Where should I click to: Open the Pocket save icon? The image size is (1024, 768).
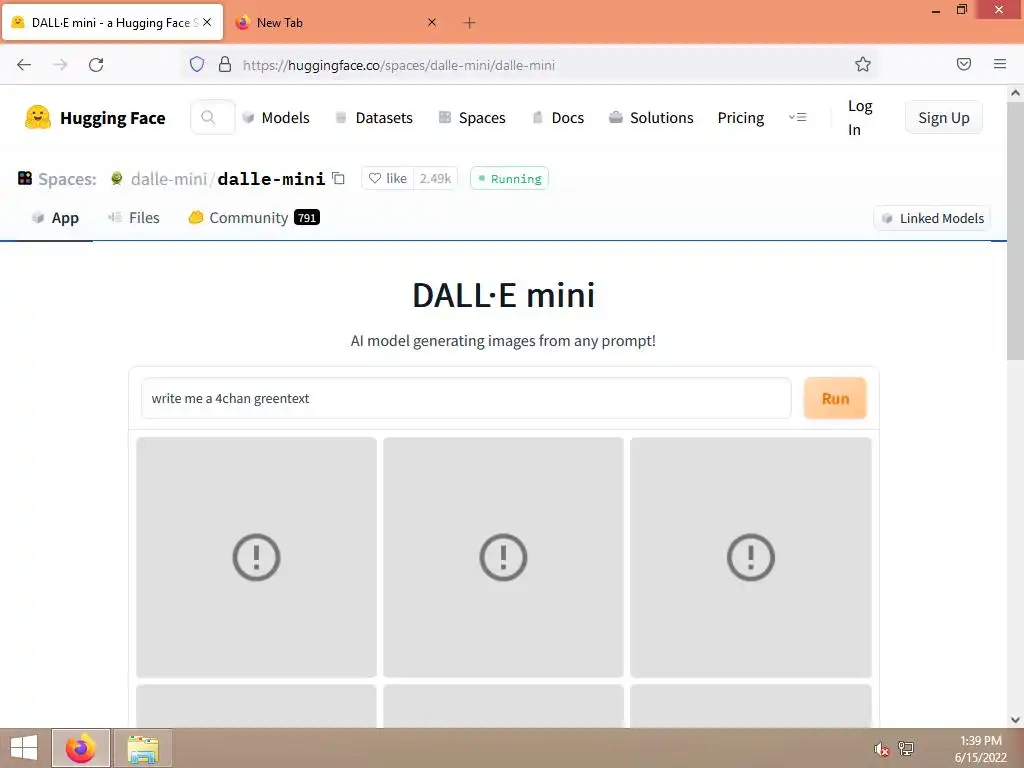pyautogui.click(x=963, y=64)
